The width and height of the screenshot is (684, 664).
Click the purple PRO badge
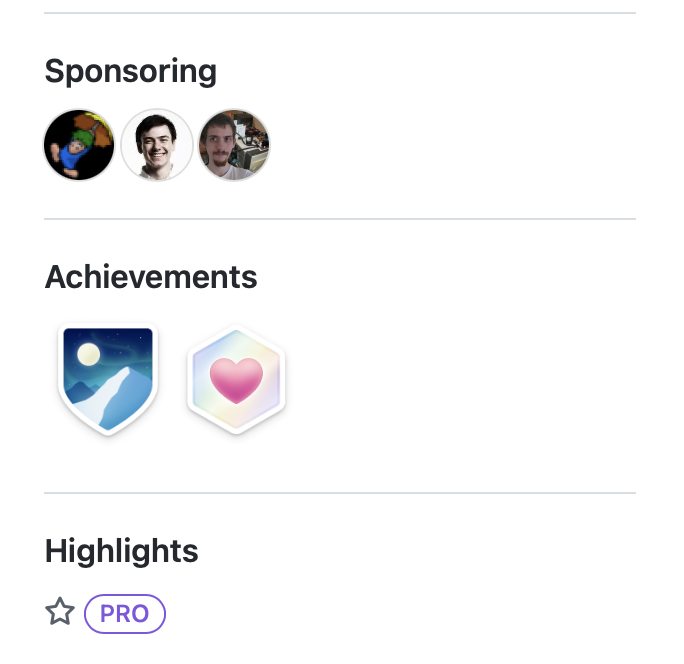pos(125,613)
